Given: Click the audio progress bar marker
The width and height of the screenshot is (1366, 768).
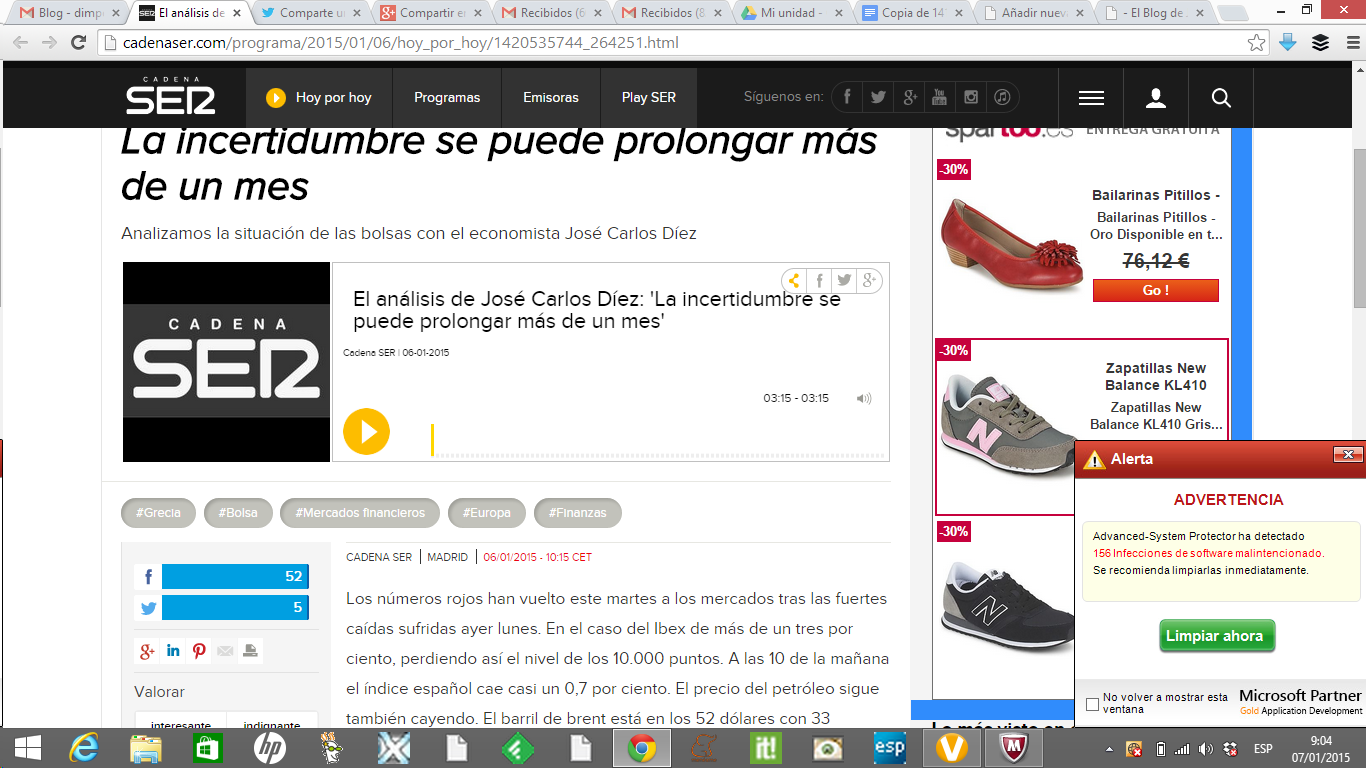Looking at the screenshot, I should click(432, 440).
